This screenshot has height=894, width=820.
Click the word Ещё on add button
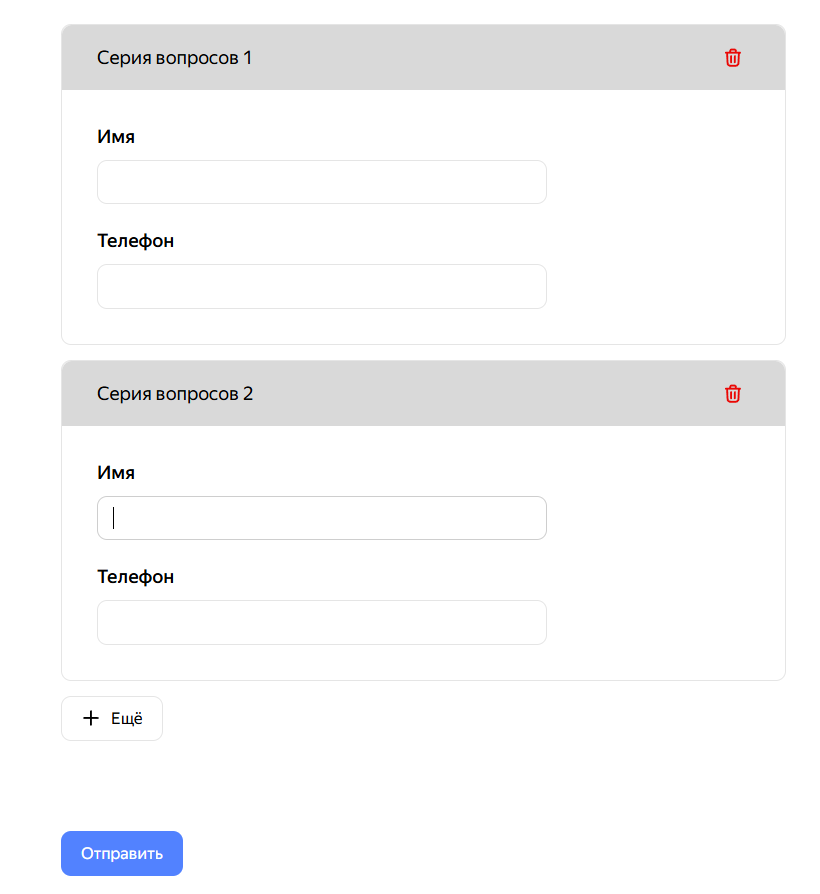127,718
